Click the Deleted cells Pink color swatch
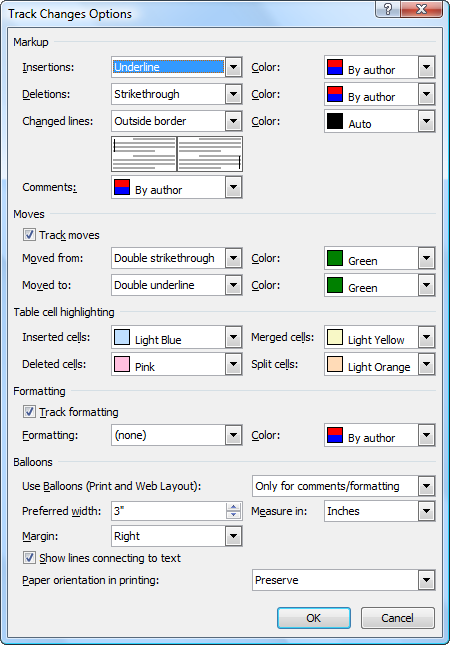 point(122,364)
